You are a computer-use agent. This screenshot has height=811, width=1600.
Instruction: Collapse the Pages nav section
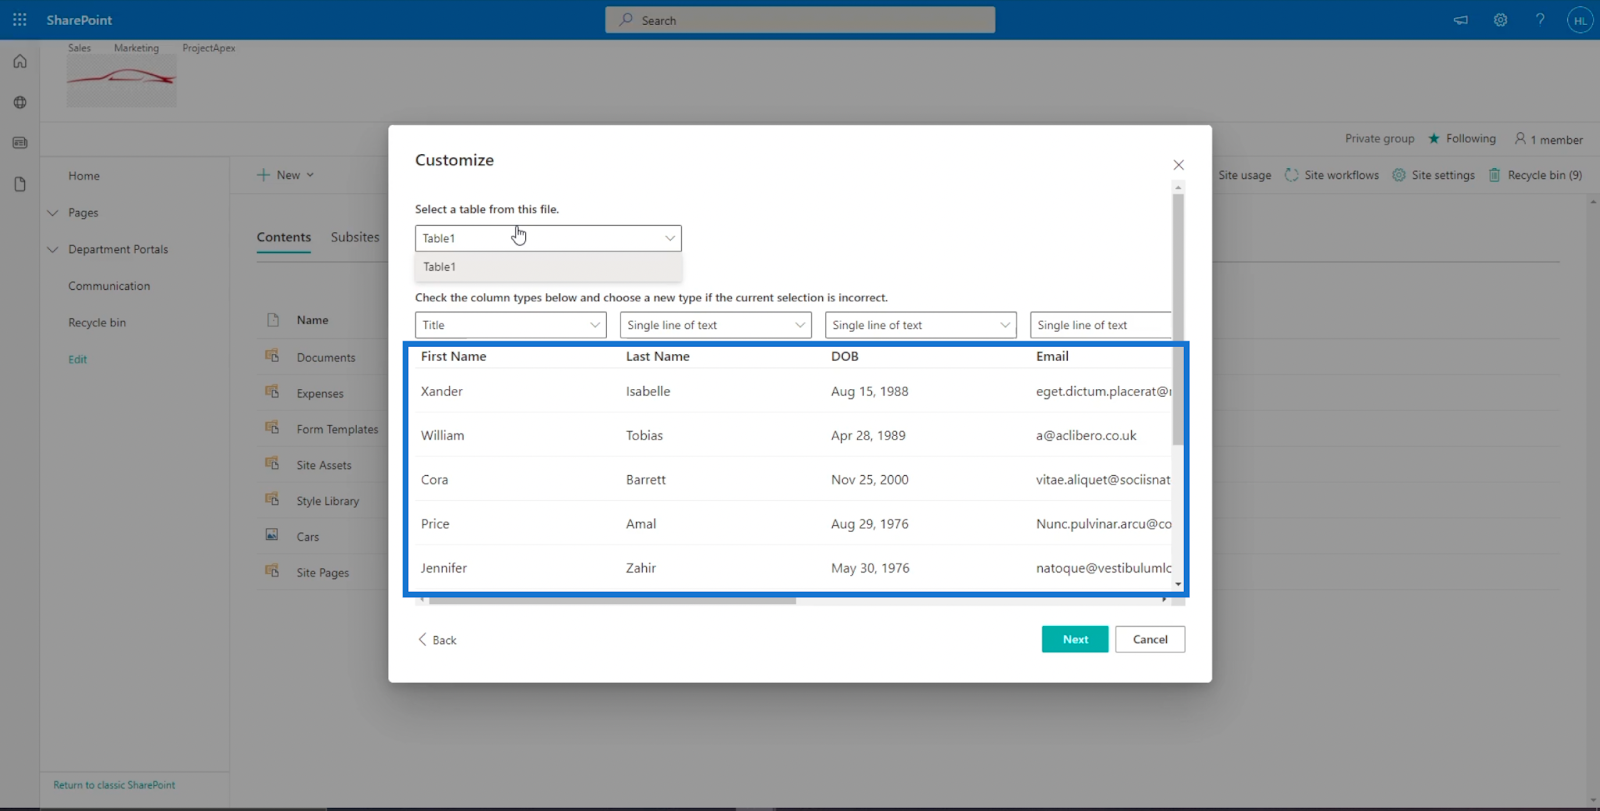pyautogui.click(x=53, y=213)
